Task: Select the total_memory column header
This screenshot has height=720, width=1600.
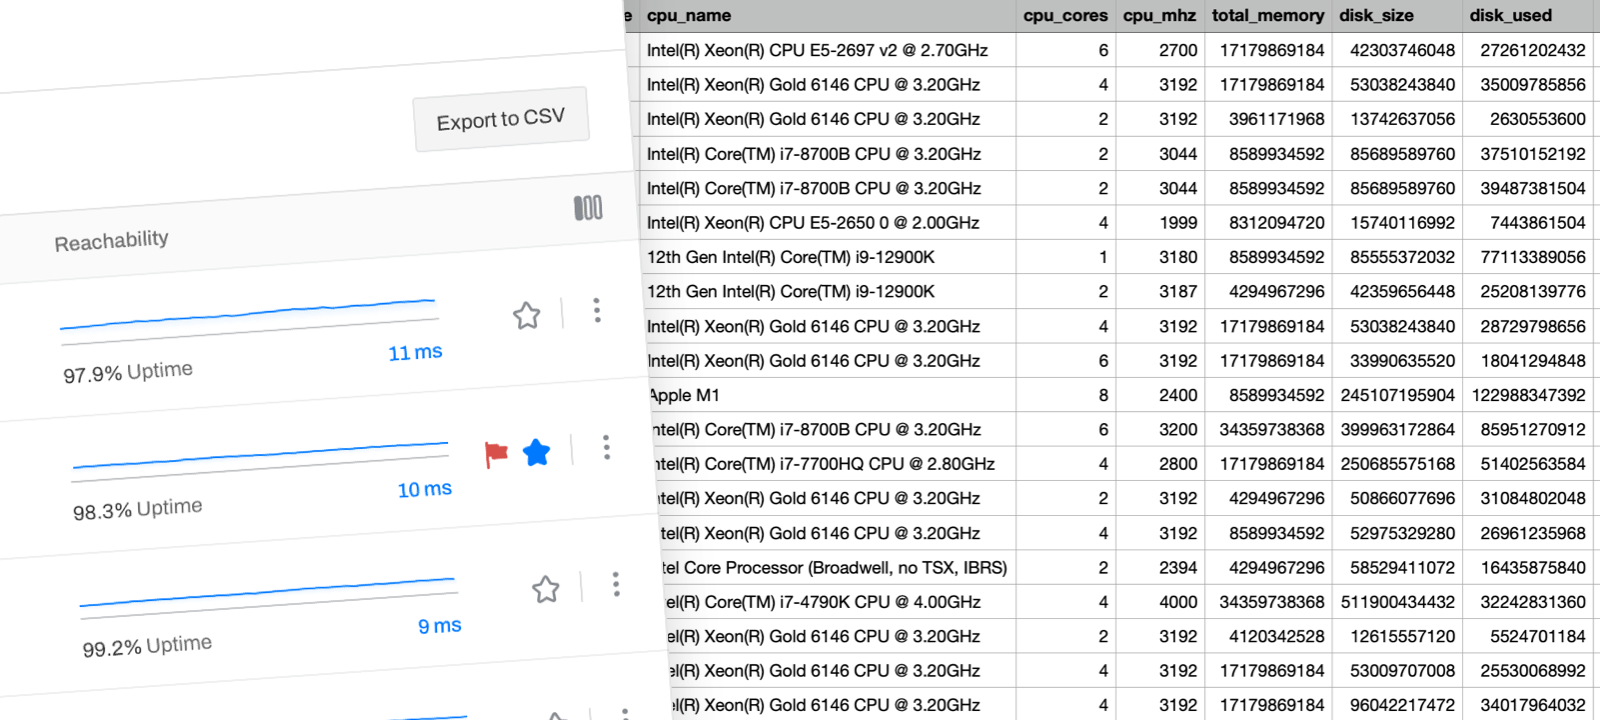Action: pyautogui.click(x=1267, y=15)
